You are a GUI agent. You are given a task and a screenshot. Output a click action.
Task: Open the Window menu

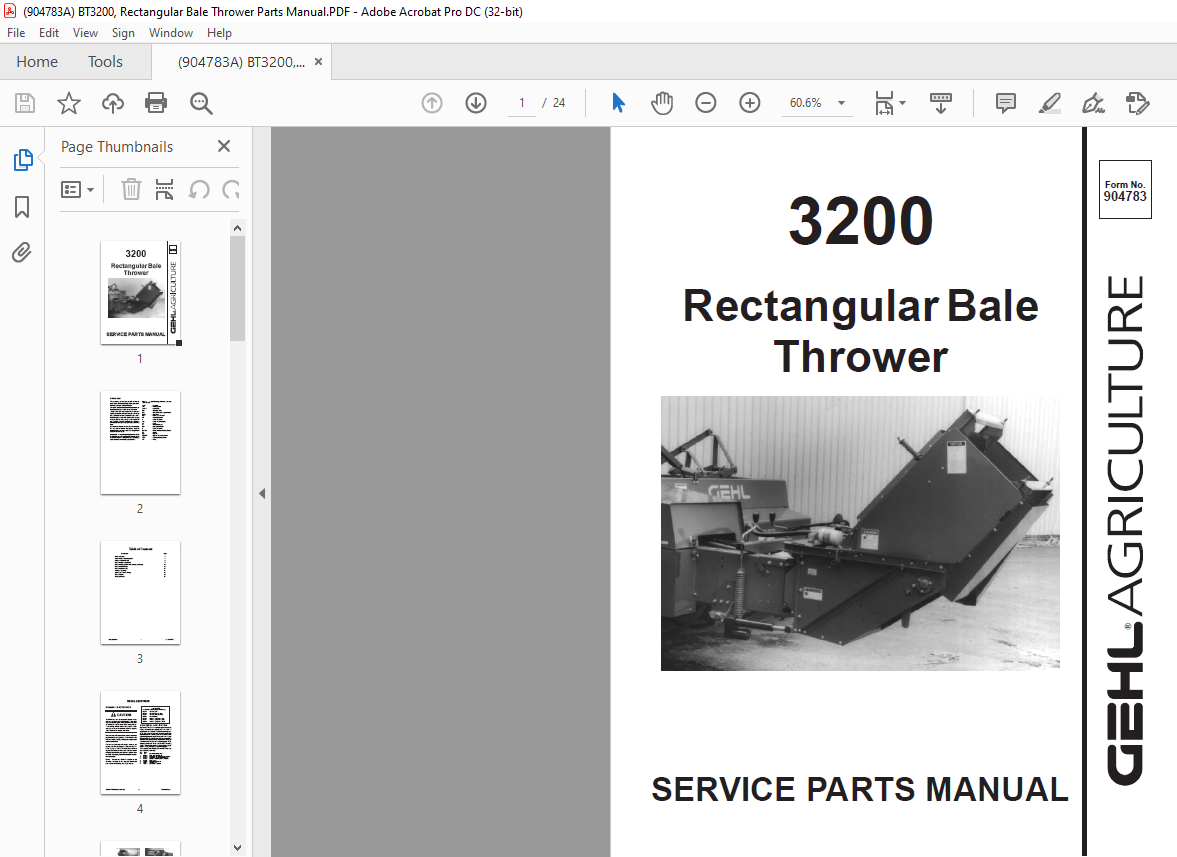coord(170,33)
